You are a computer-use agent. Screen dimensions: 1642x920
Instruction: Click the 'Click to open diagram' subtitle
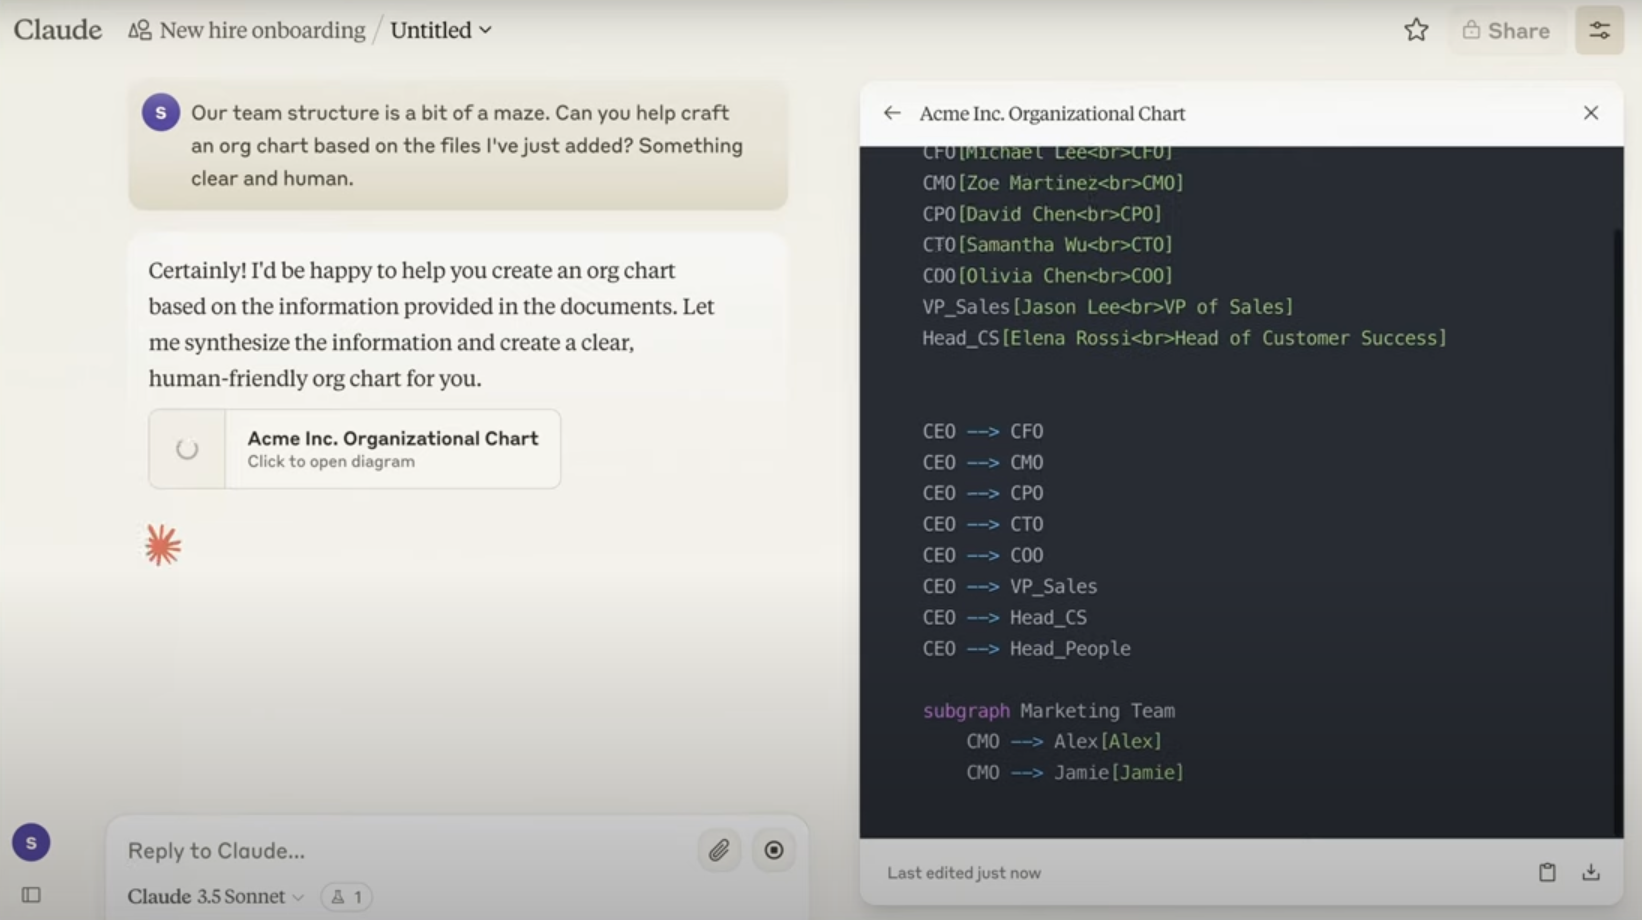click(331, 462)
